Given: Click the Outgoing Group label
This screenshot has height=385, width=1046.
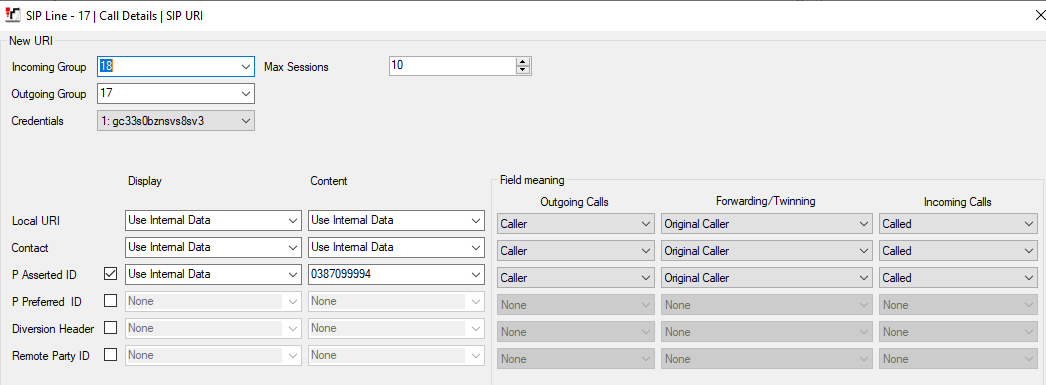Looking at the screenshot, I should [49, 94].
